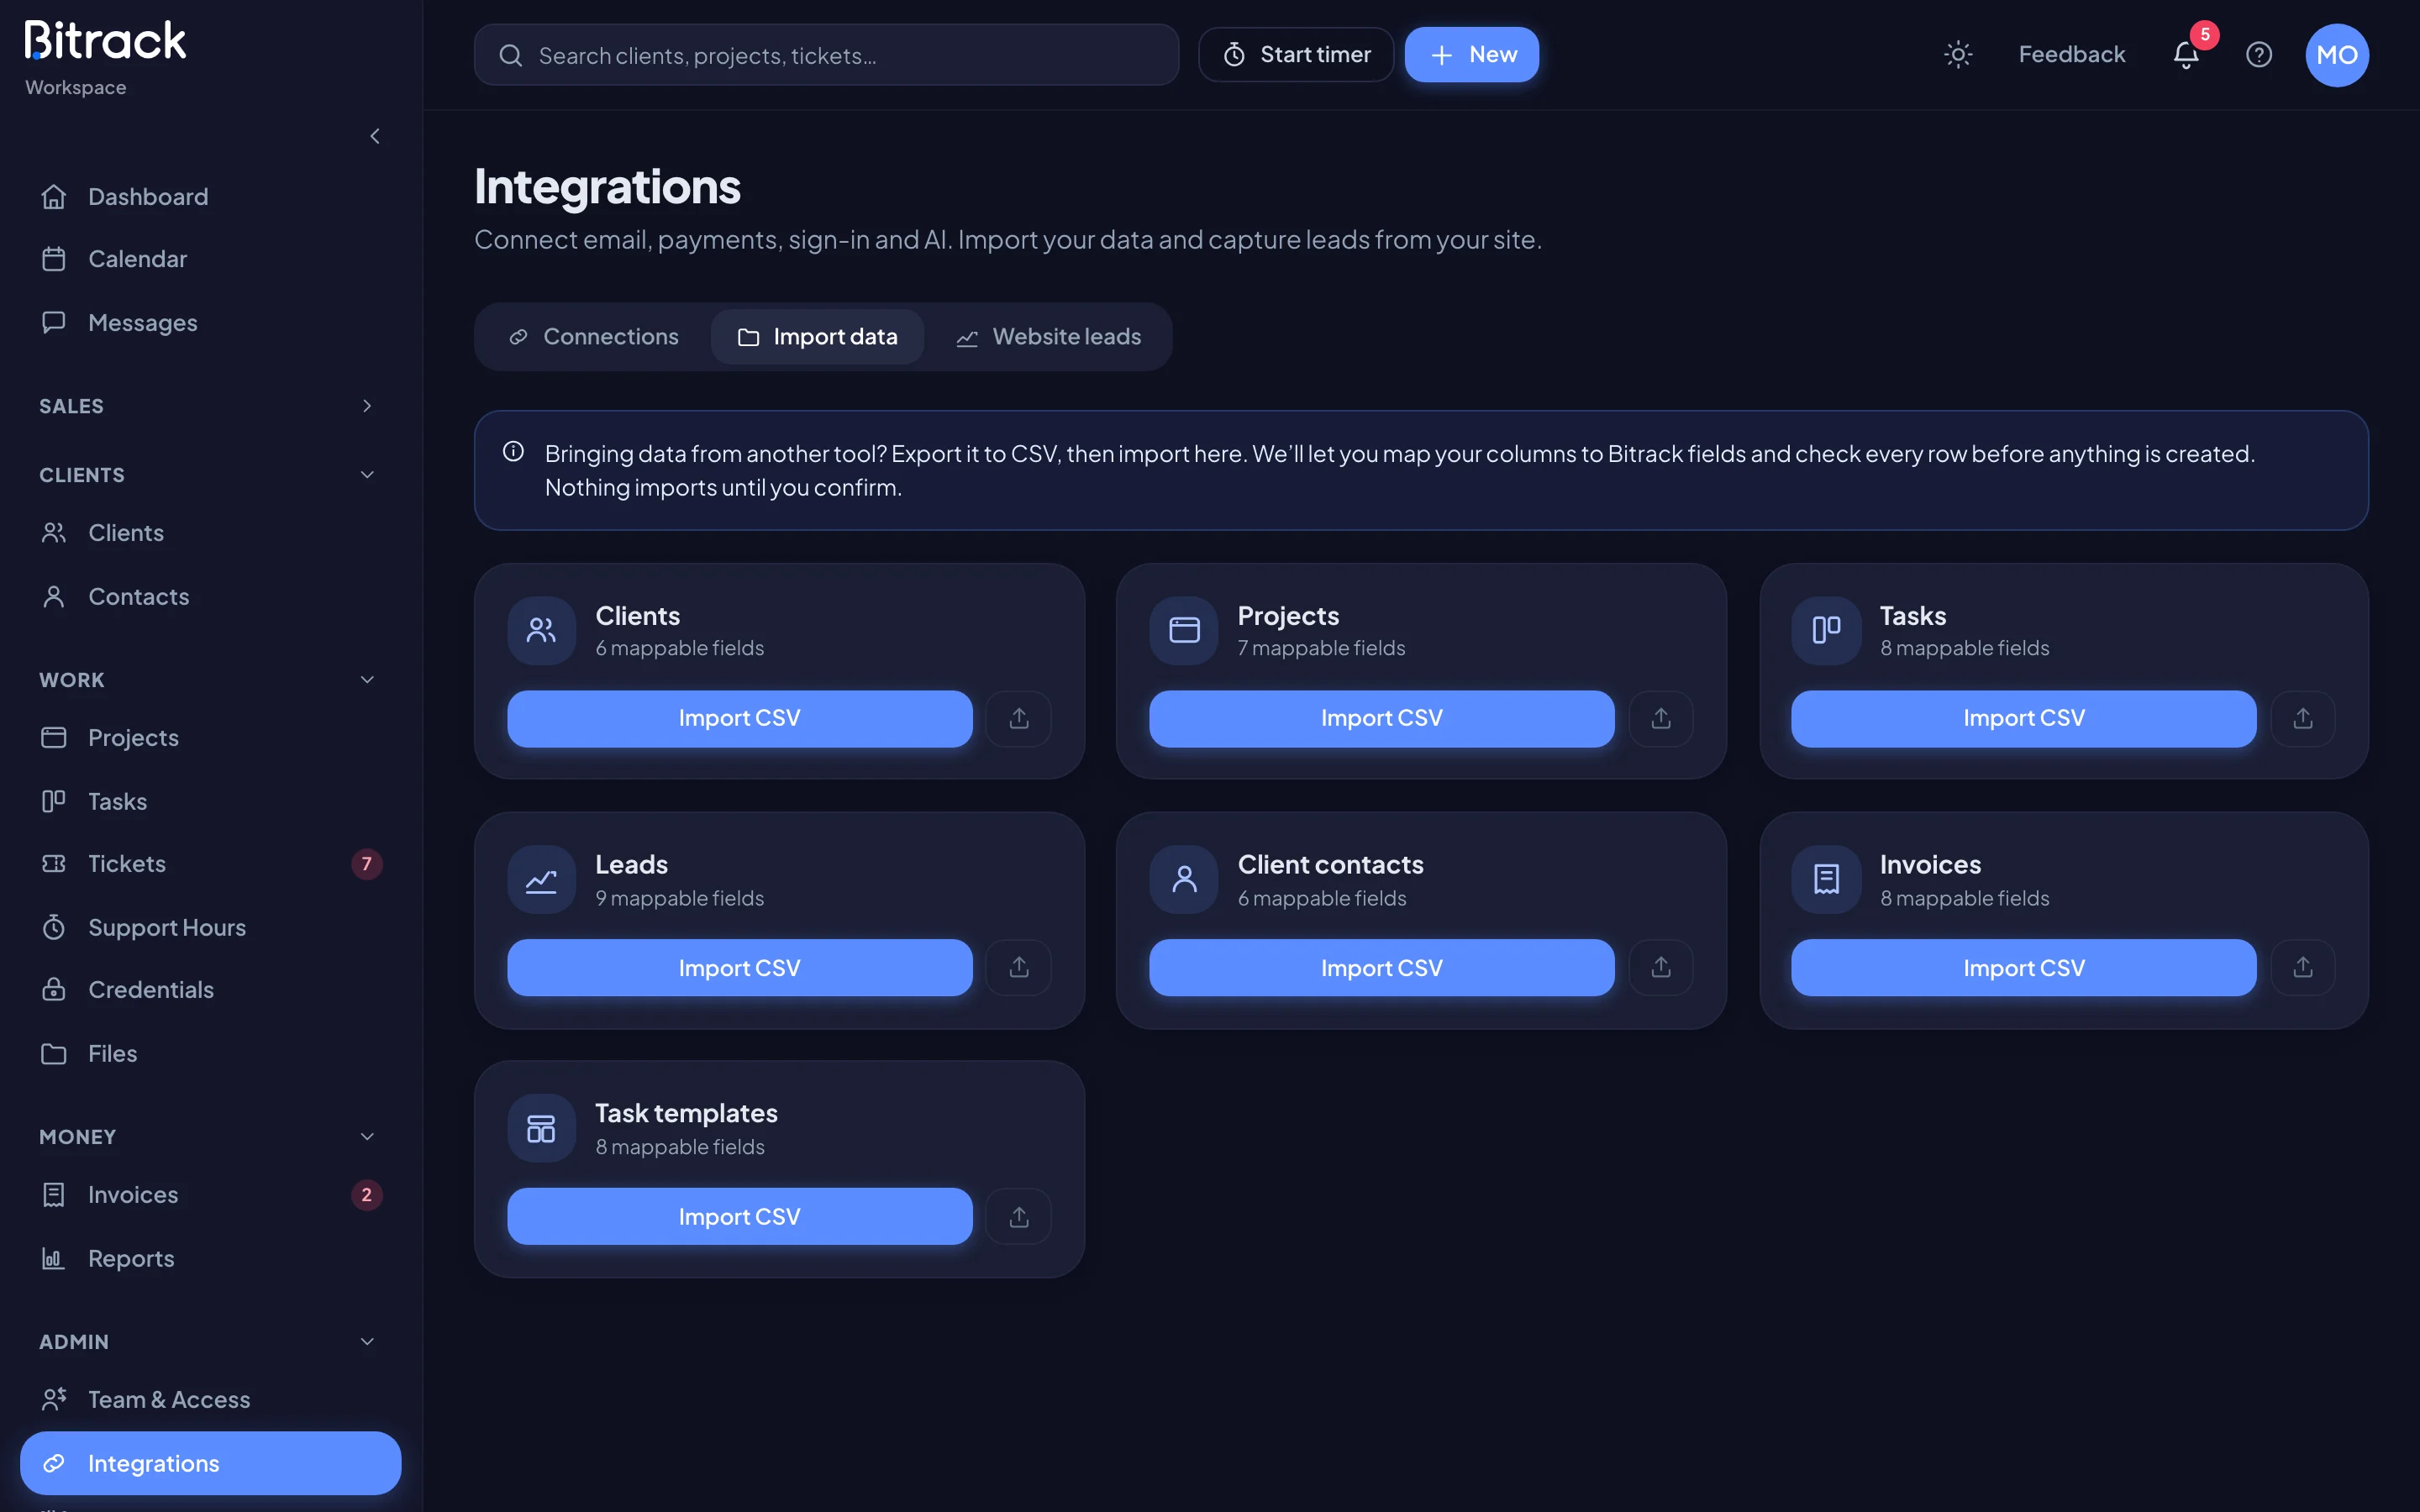The image size is (2420, 1512).
Task: Open Team & Access in the sidebar
Action: point(210,1400)
